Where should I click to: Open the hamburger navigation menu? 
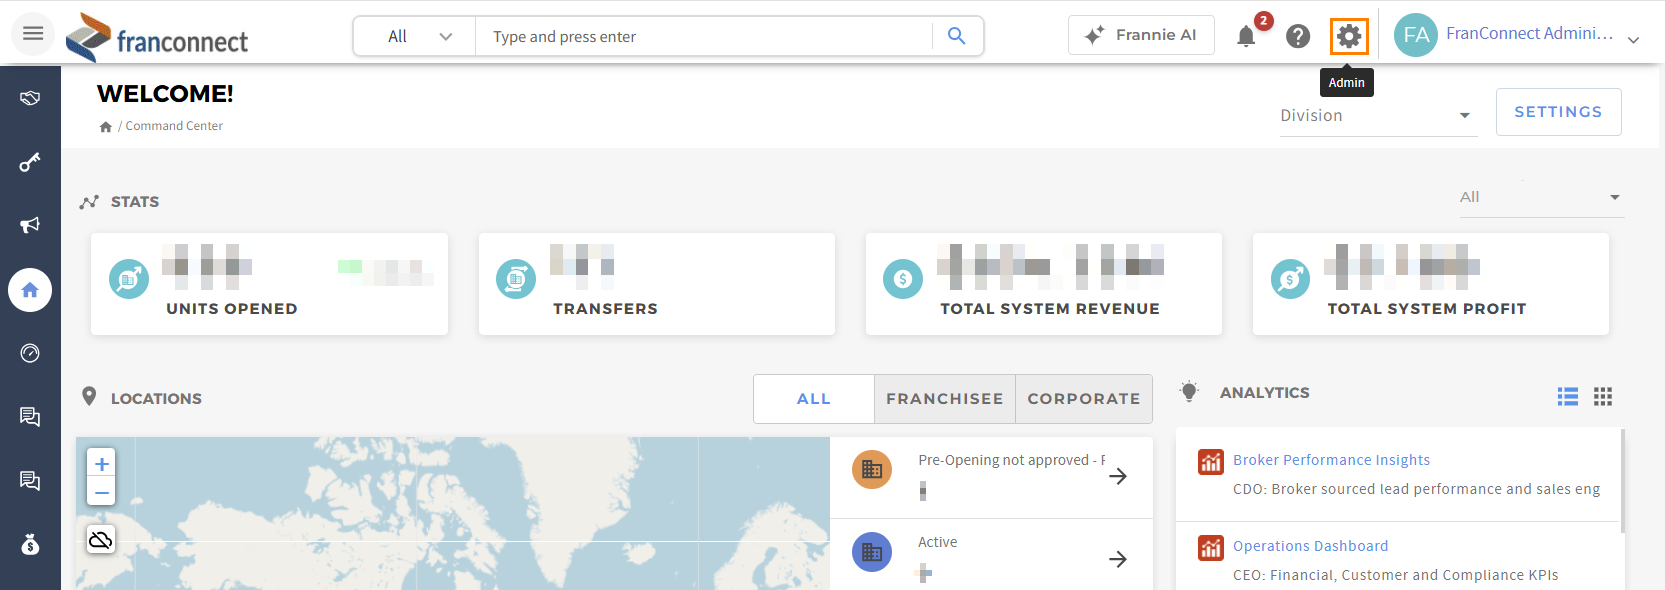click(33, 33)
